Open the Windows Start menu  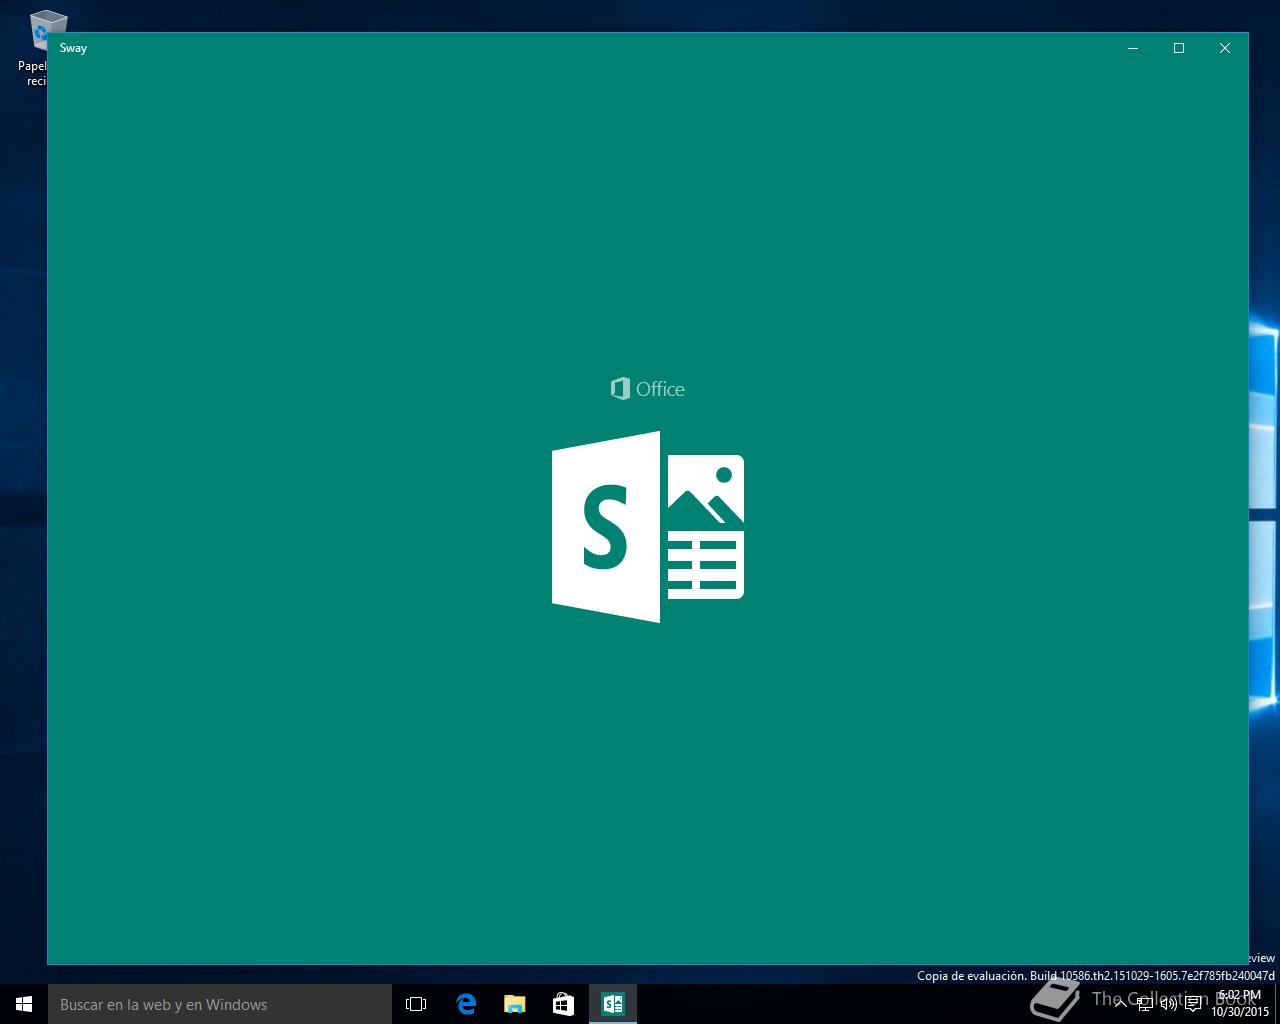tap(24, 1004)
